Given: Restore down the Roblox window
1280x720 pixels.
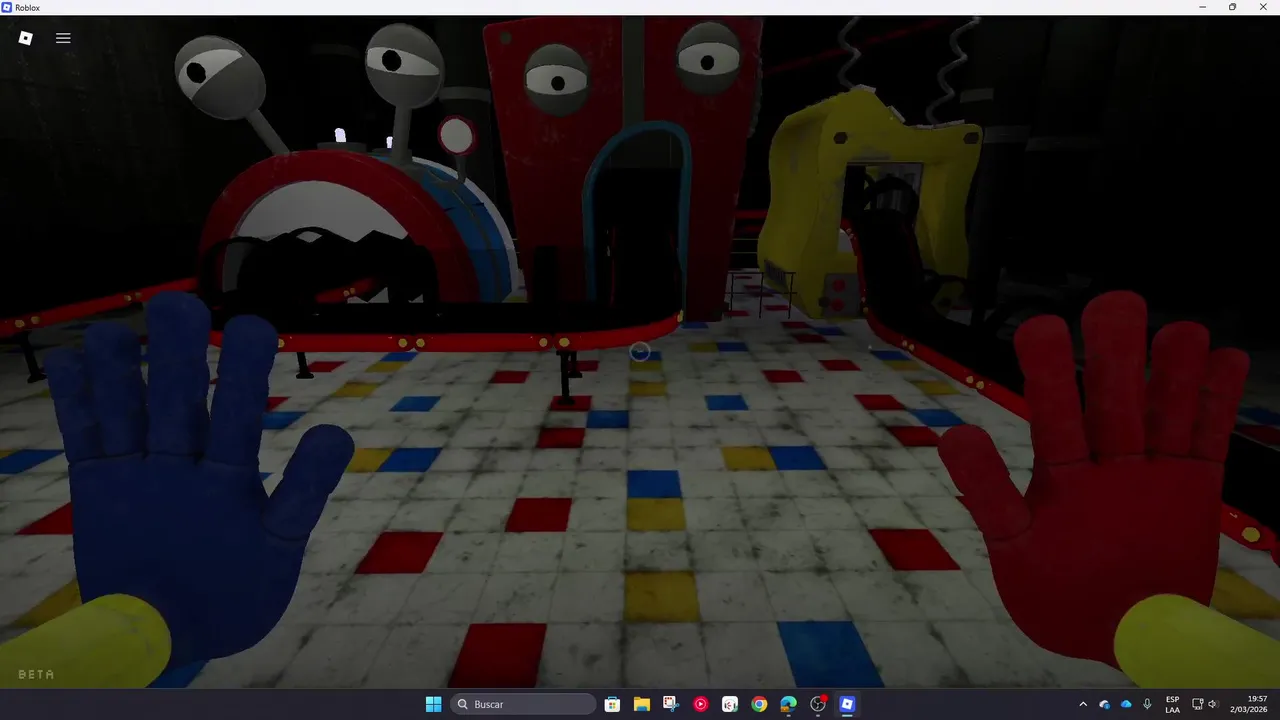Looking at the screenshot, I should pos(1232,7).
